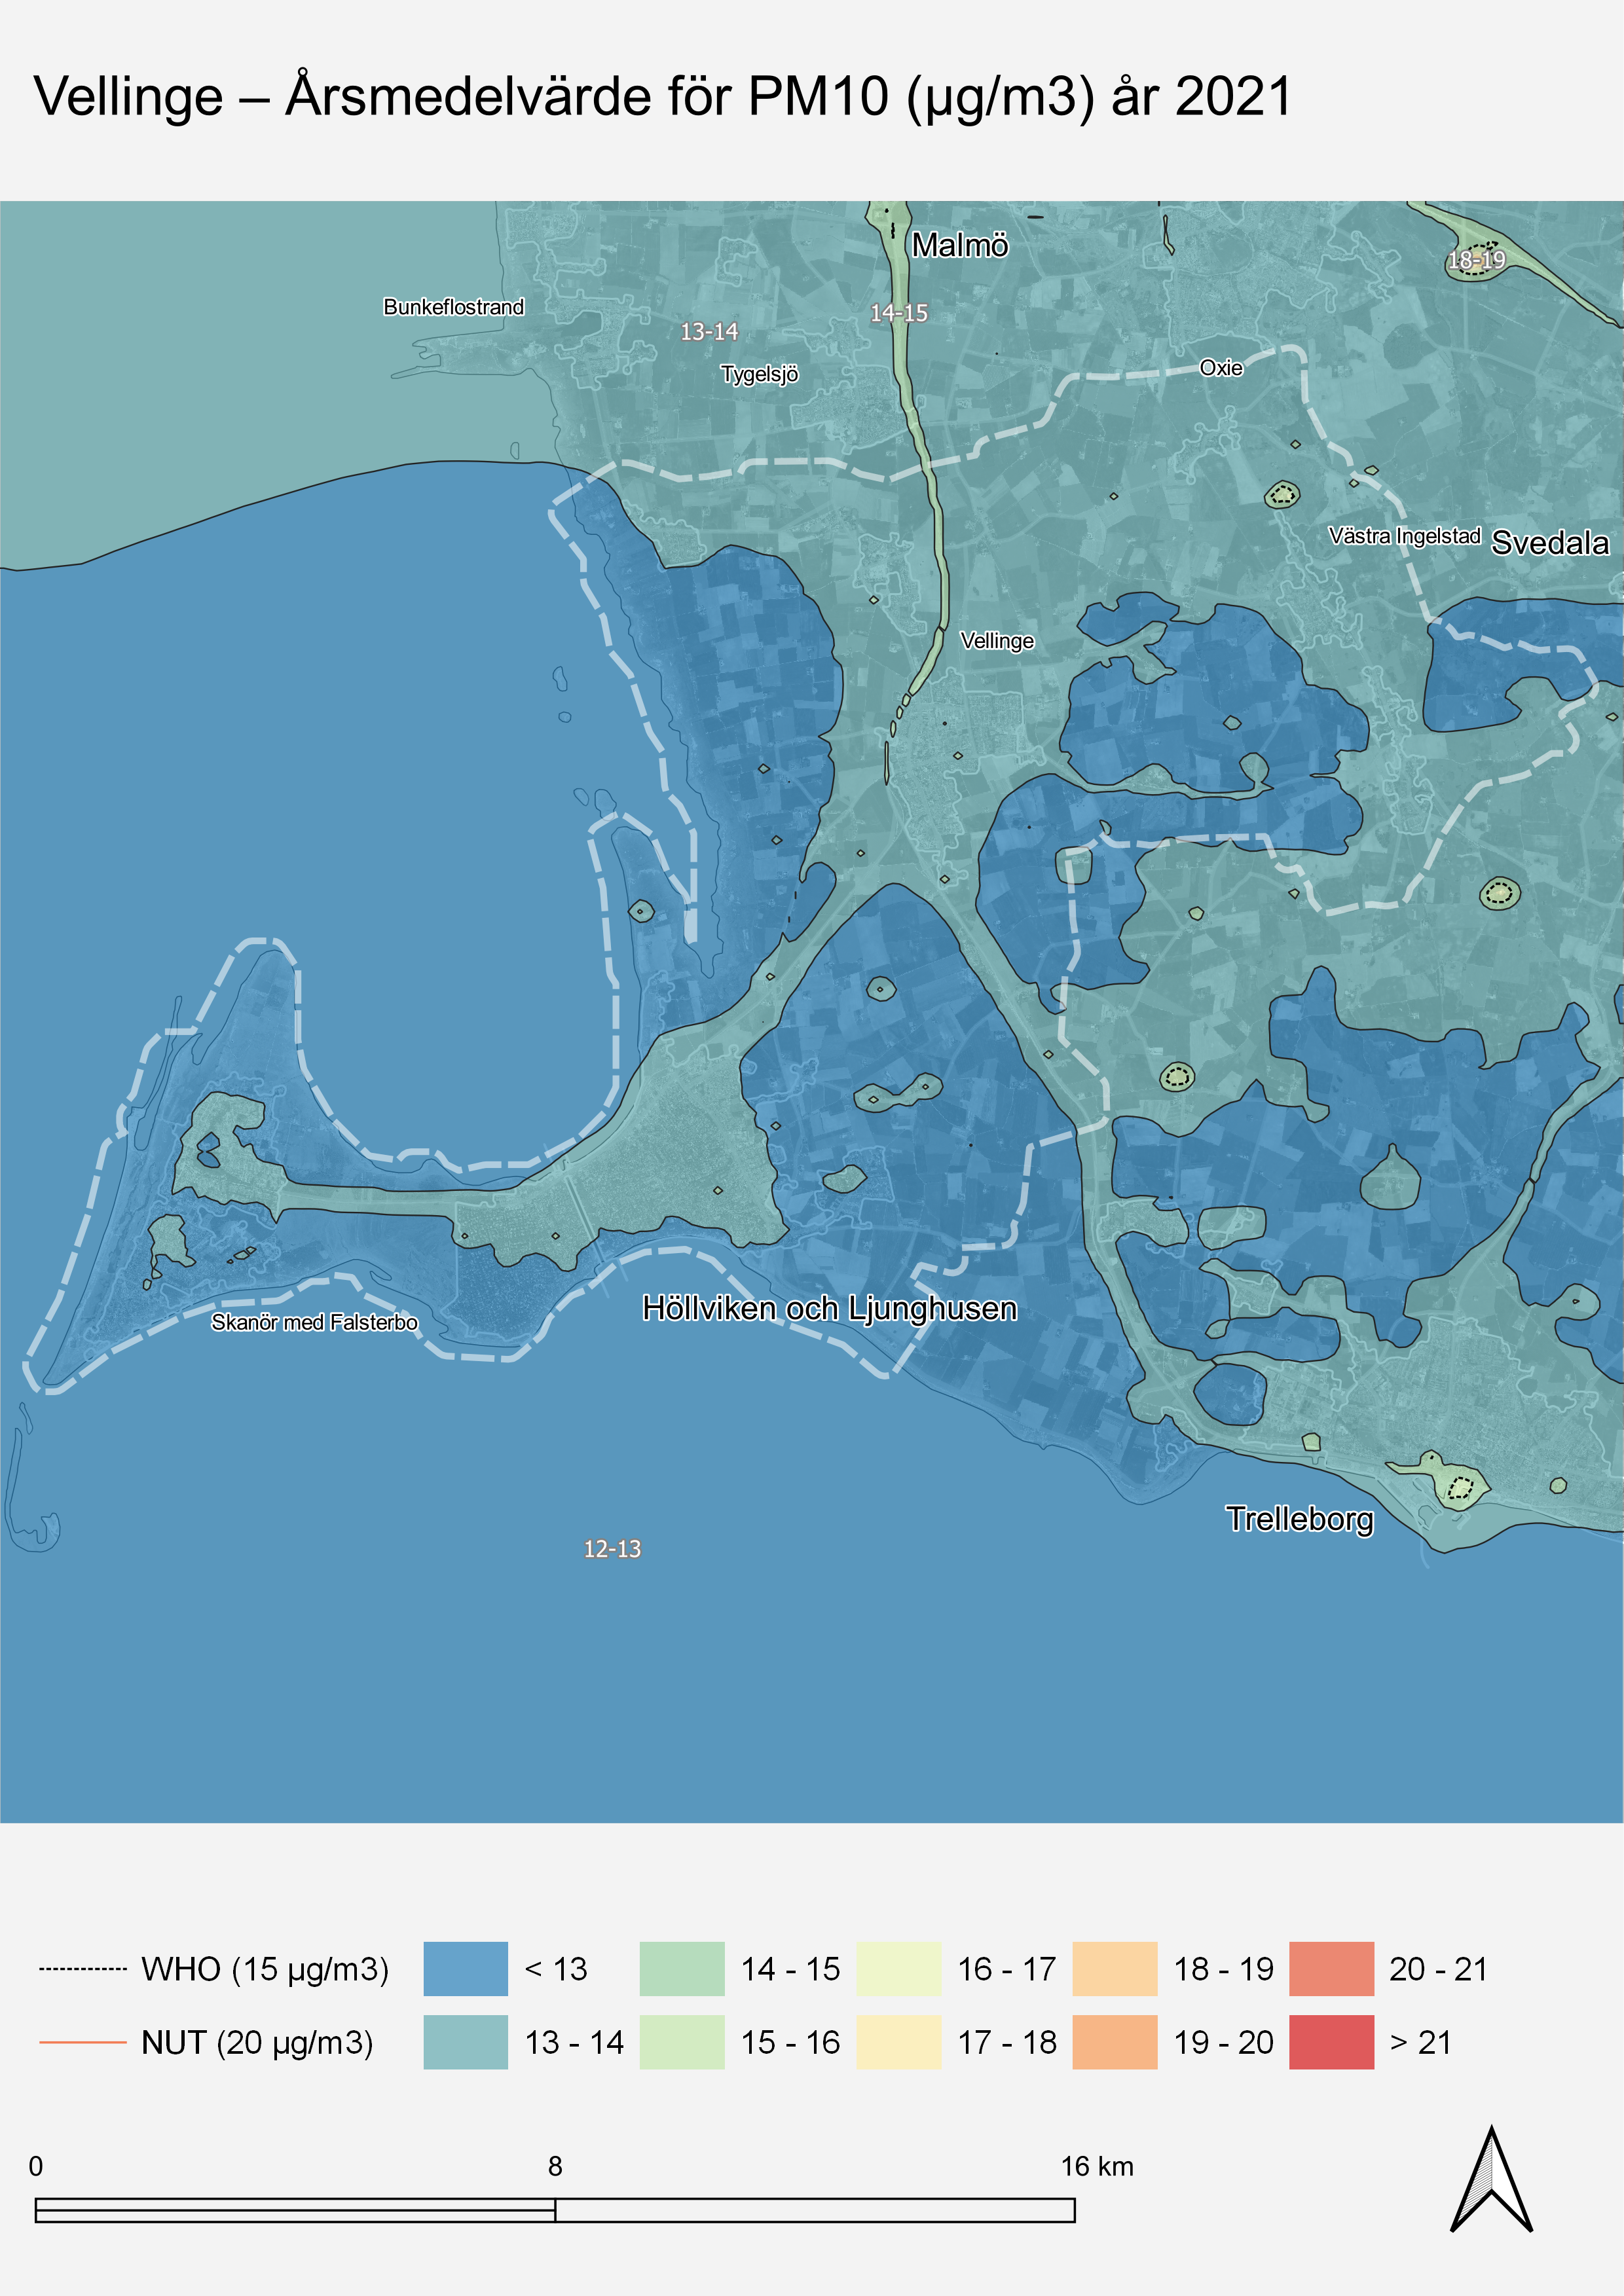Click the less than 13 blue swatch
The height and width of the screenshot is (2296, 1624).
click(465, 1969)
